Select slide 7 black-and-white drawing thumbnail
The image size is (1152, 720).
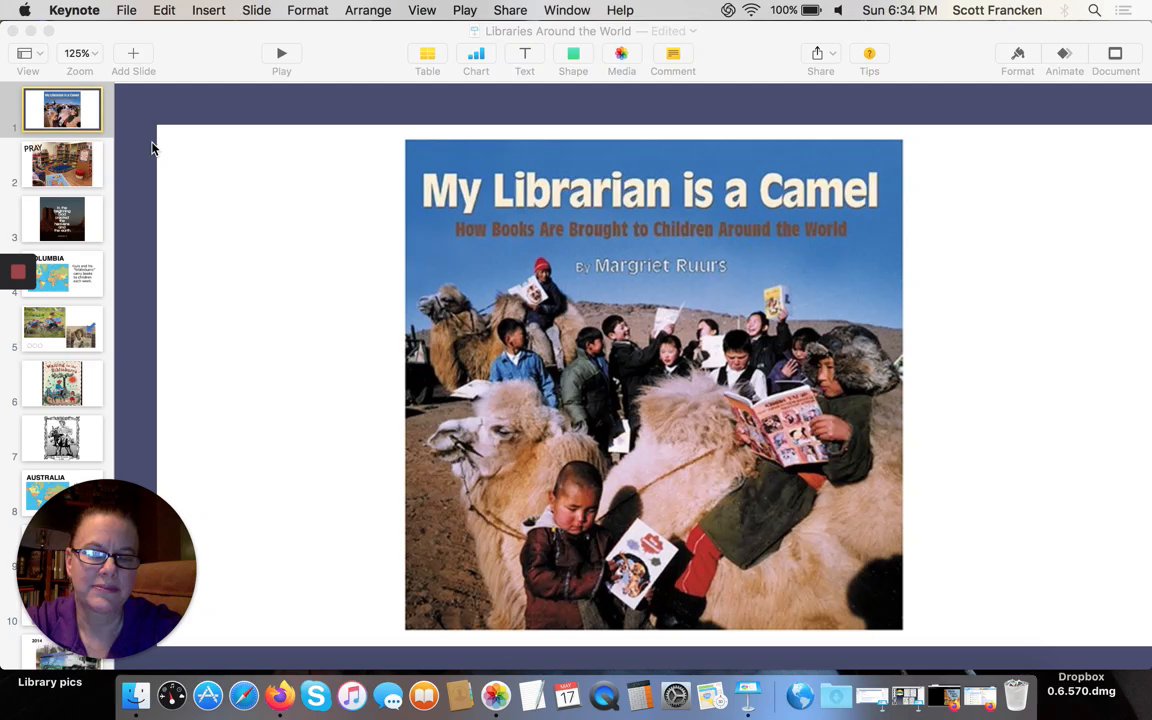point(62,438)
